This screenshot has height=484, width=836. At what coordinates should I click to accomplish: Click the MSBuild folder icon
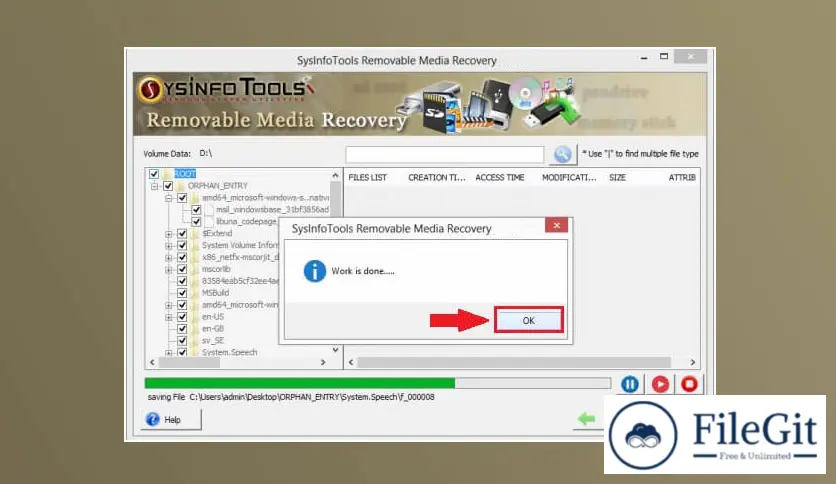tap(195, 293)
